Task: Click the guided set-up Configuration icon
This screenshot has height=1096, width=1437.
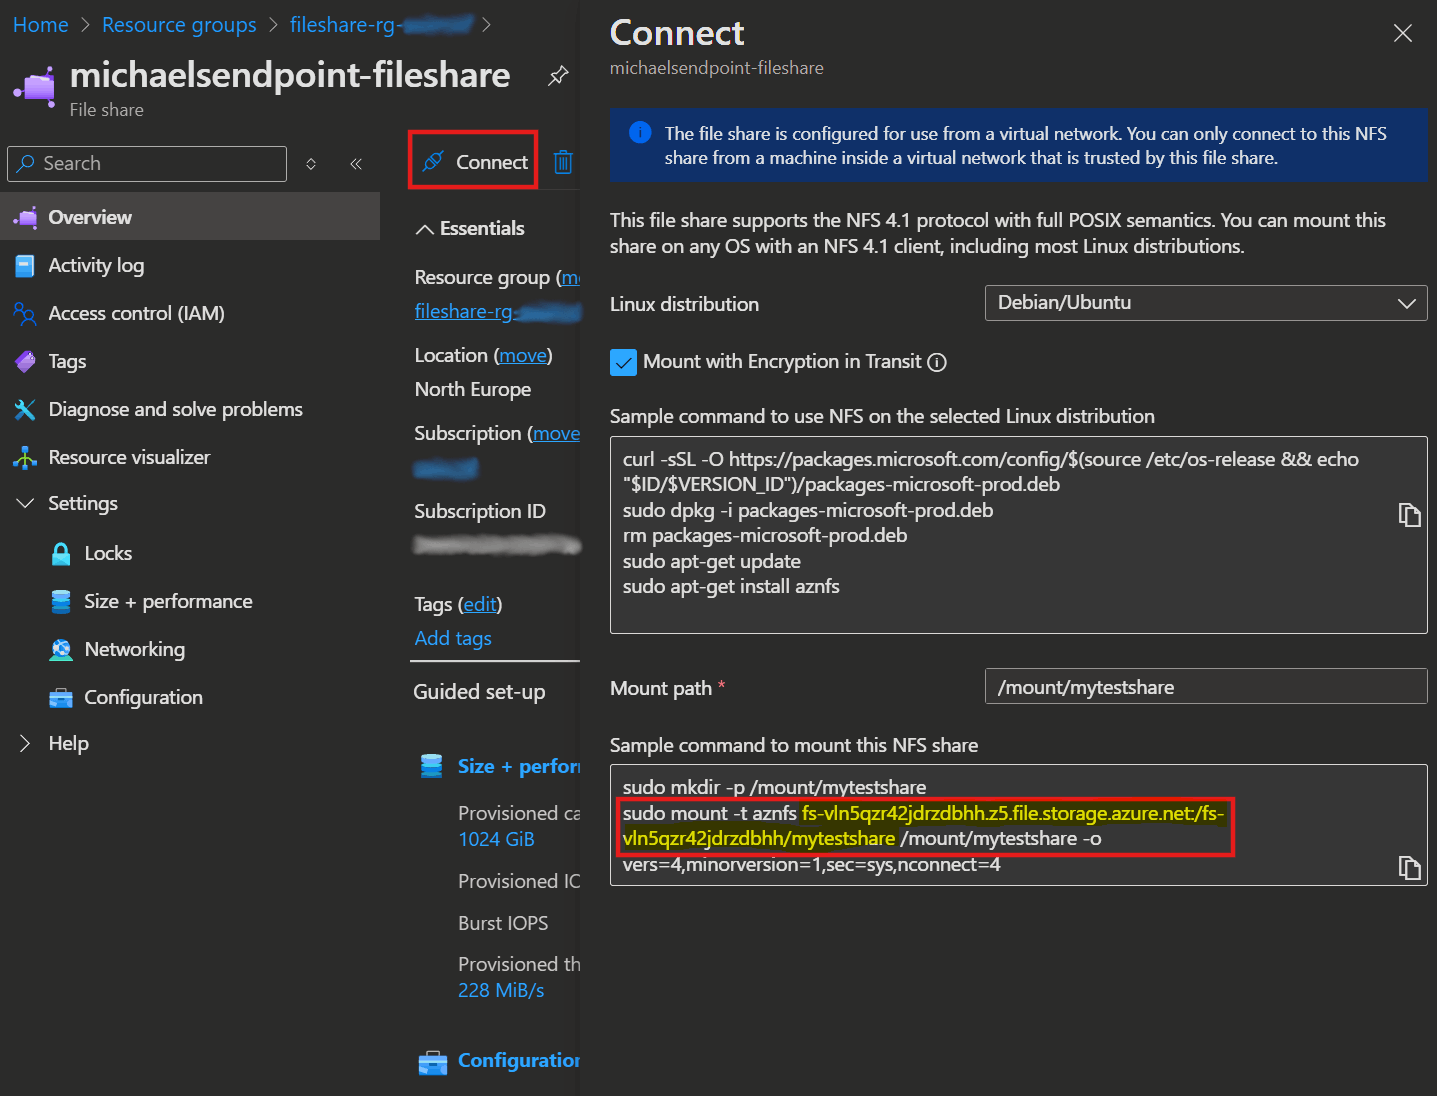Action: click(x=432, y=1062)
